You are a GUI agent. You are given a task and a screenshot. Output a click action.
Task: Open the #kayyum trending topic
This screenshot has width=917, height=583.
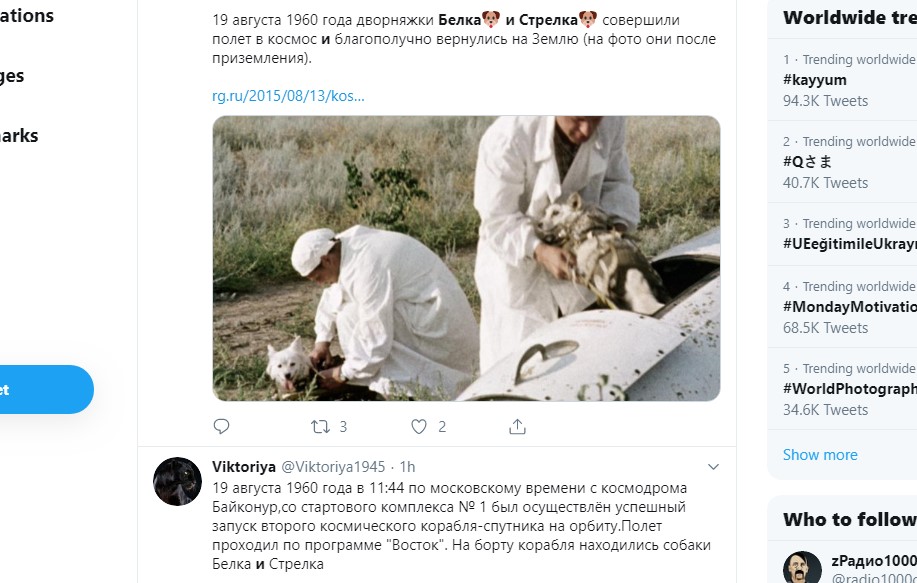(815, 80)
